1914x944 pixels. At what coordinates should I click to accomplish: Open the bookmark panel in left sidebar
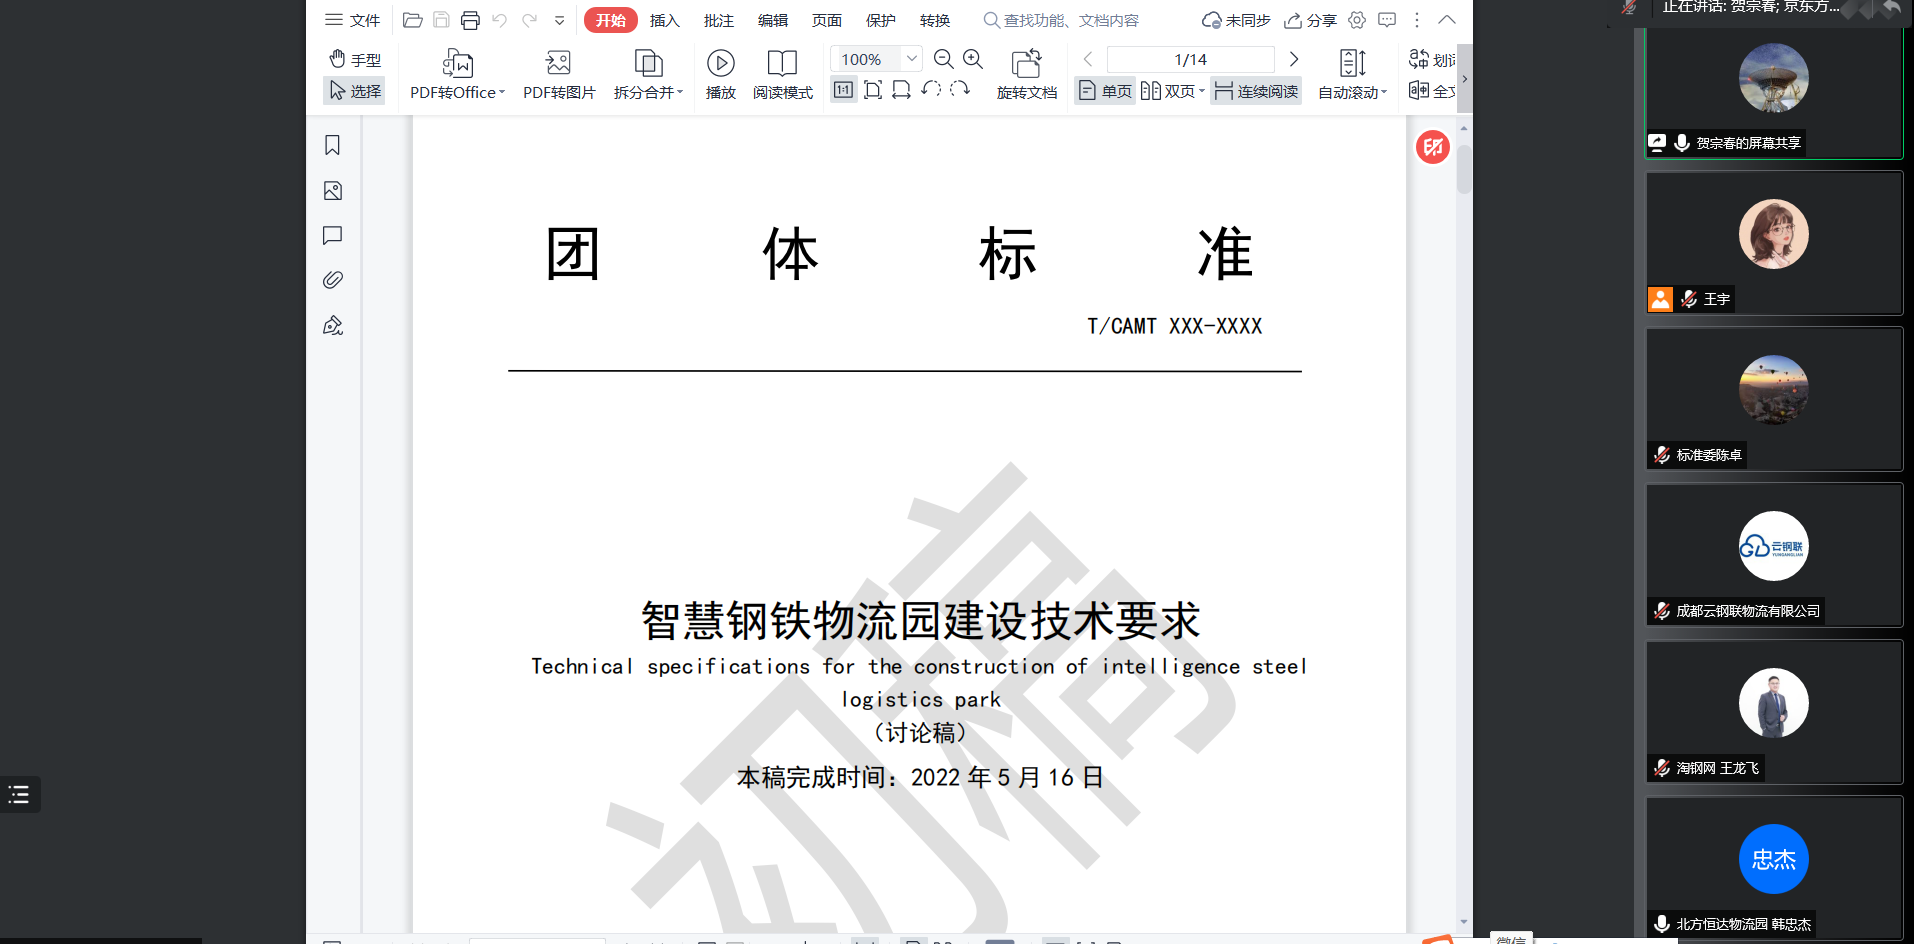pos(333,146)
